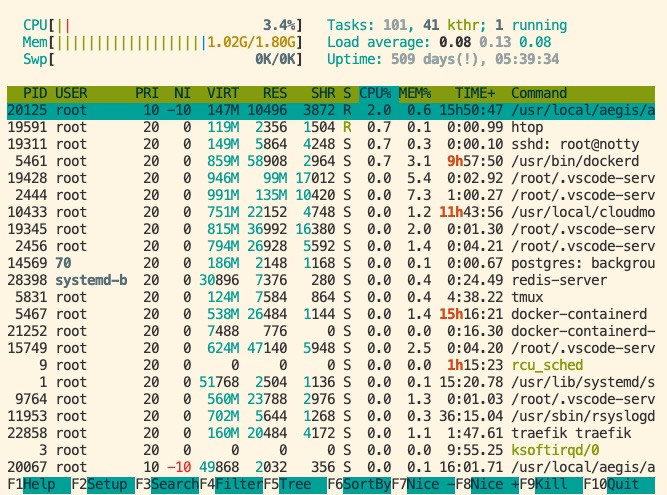This screenshot has width=667, height=495.
Task: Click the 1.02G/1.80G memory value
Action: 251,42
